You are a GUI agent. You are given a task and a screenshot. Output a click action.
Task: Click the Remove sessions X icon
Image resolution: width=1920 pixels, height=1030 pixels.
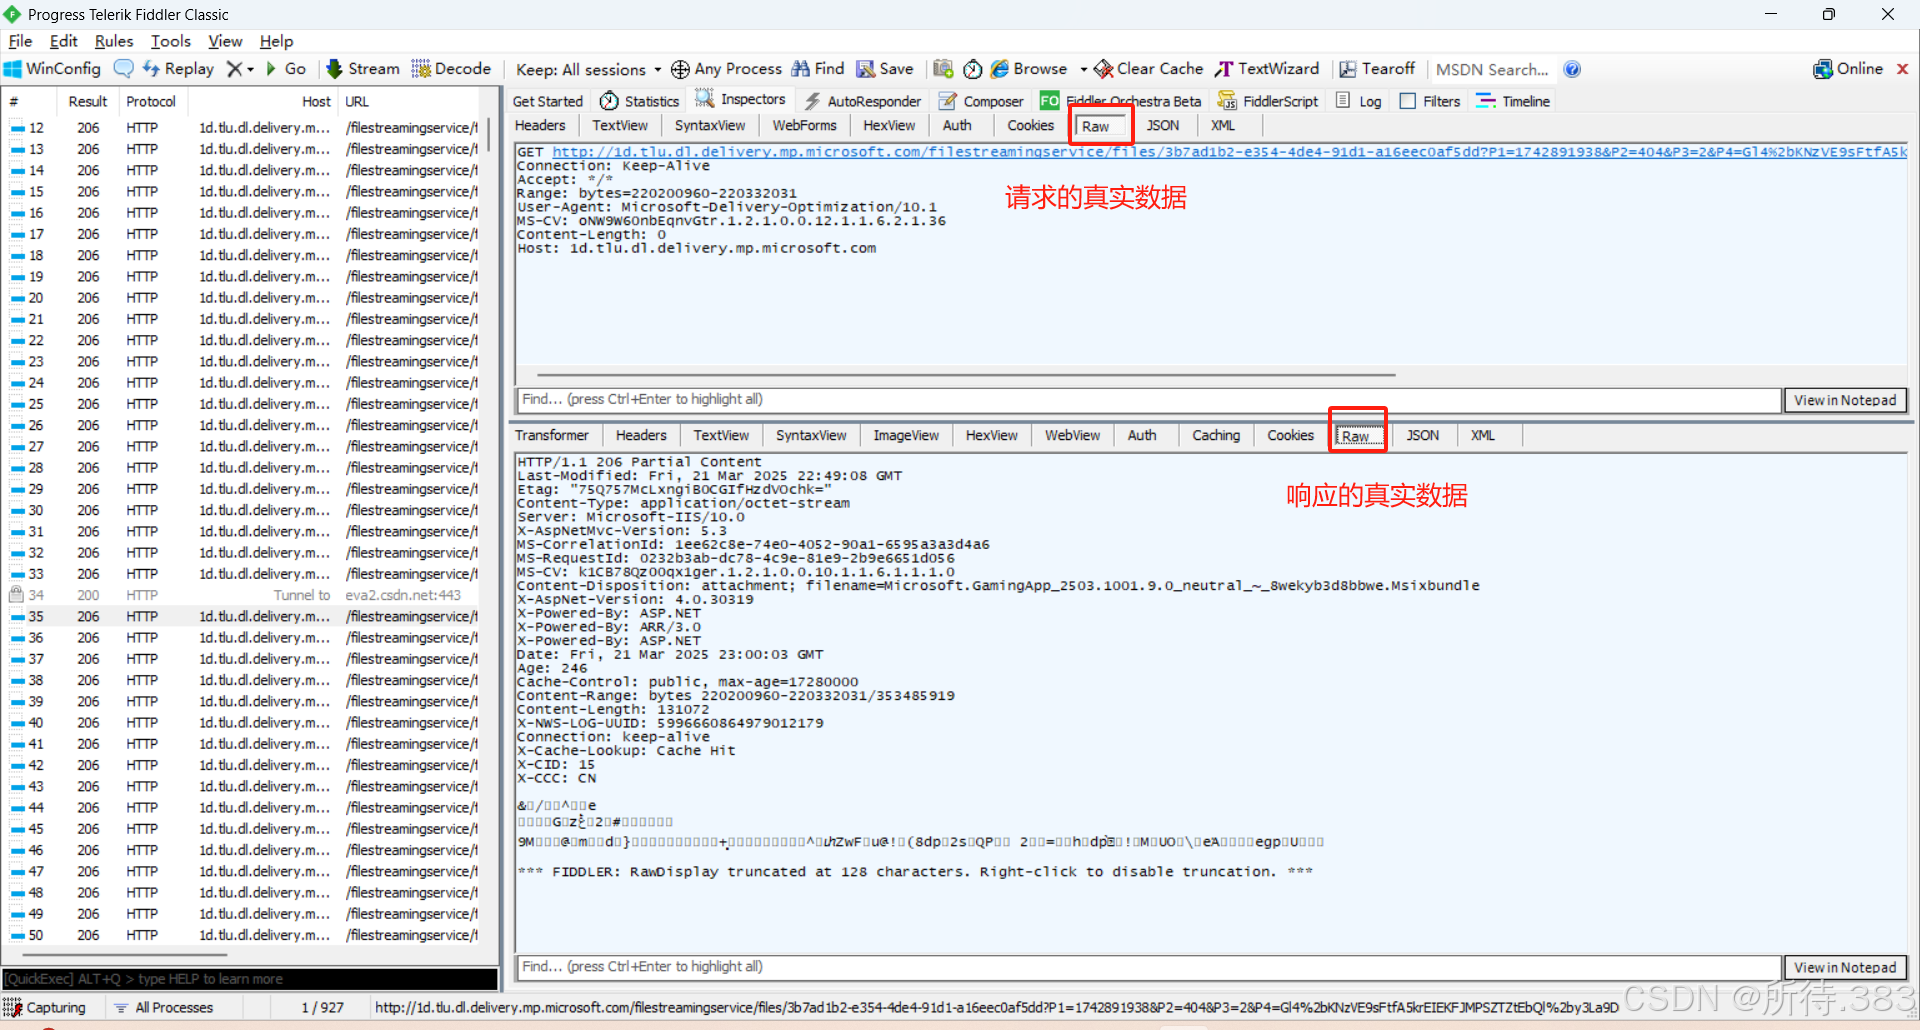coord(234,69)
